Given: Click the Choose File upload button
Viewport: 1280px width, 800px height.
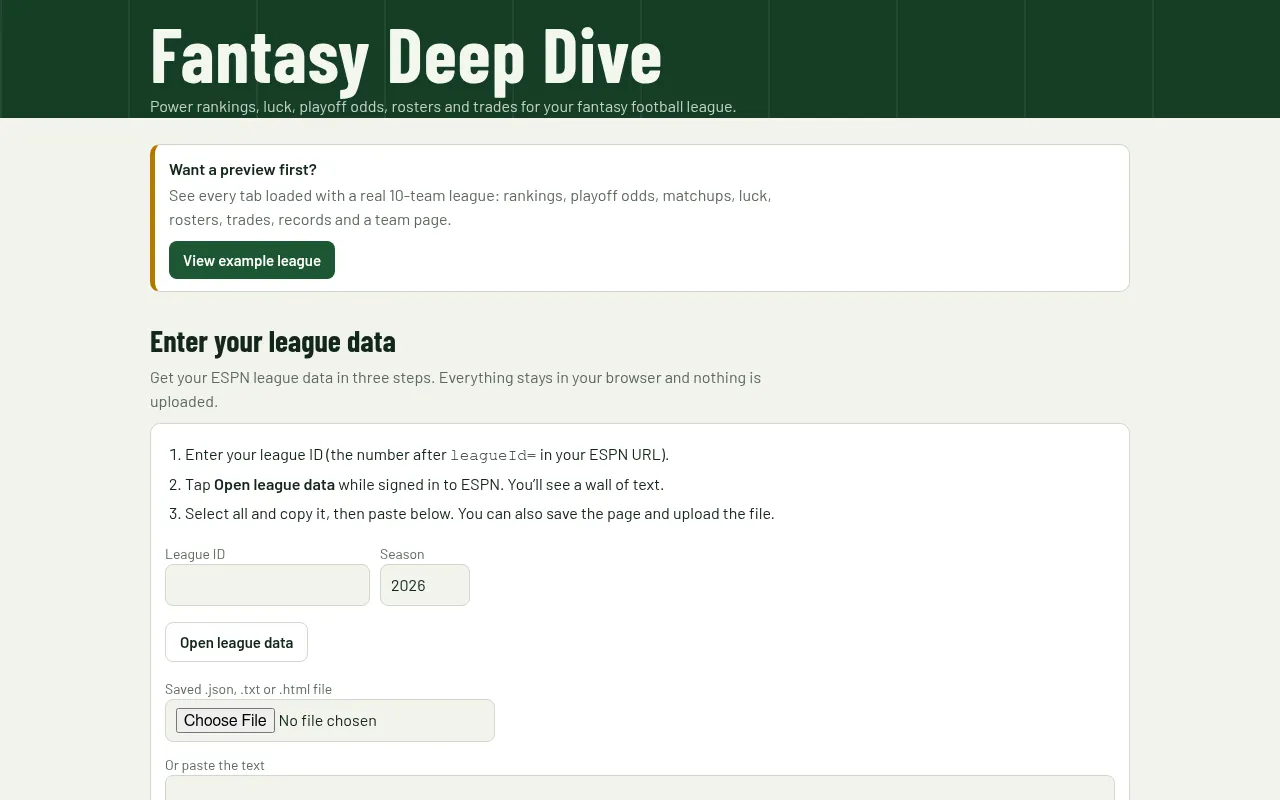Looking at the screenshot, I should coord(225,720).
